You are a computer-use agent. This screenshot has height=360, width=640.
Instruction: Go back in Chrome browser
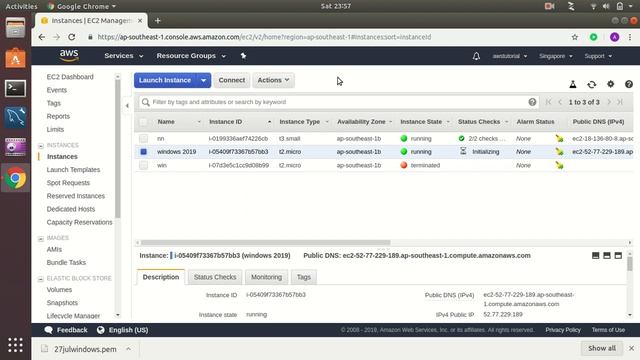42,37
